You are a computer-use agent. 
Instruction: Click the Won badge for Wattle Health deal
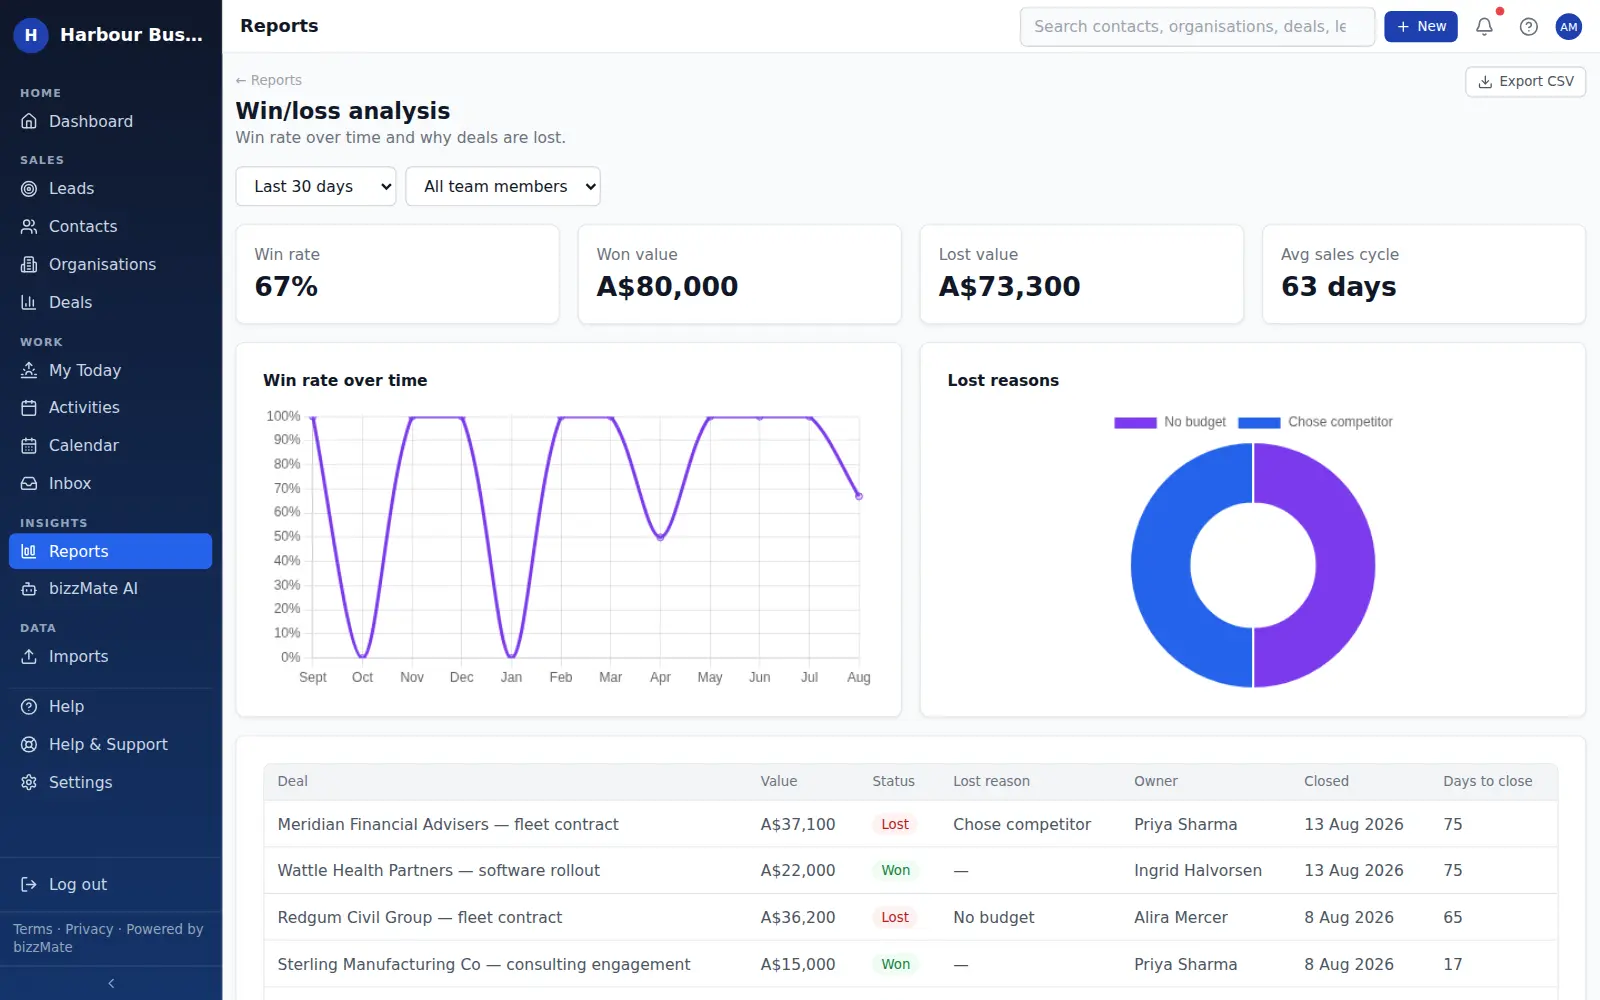896,871
